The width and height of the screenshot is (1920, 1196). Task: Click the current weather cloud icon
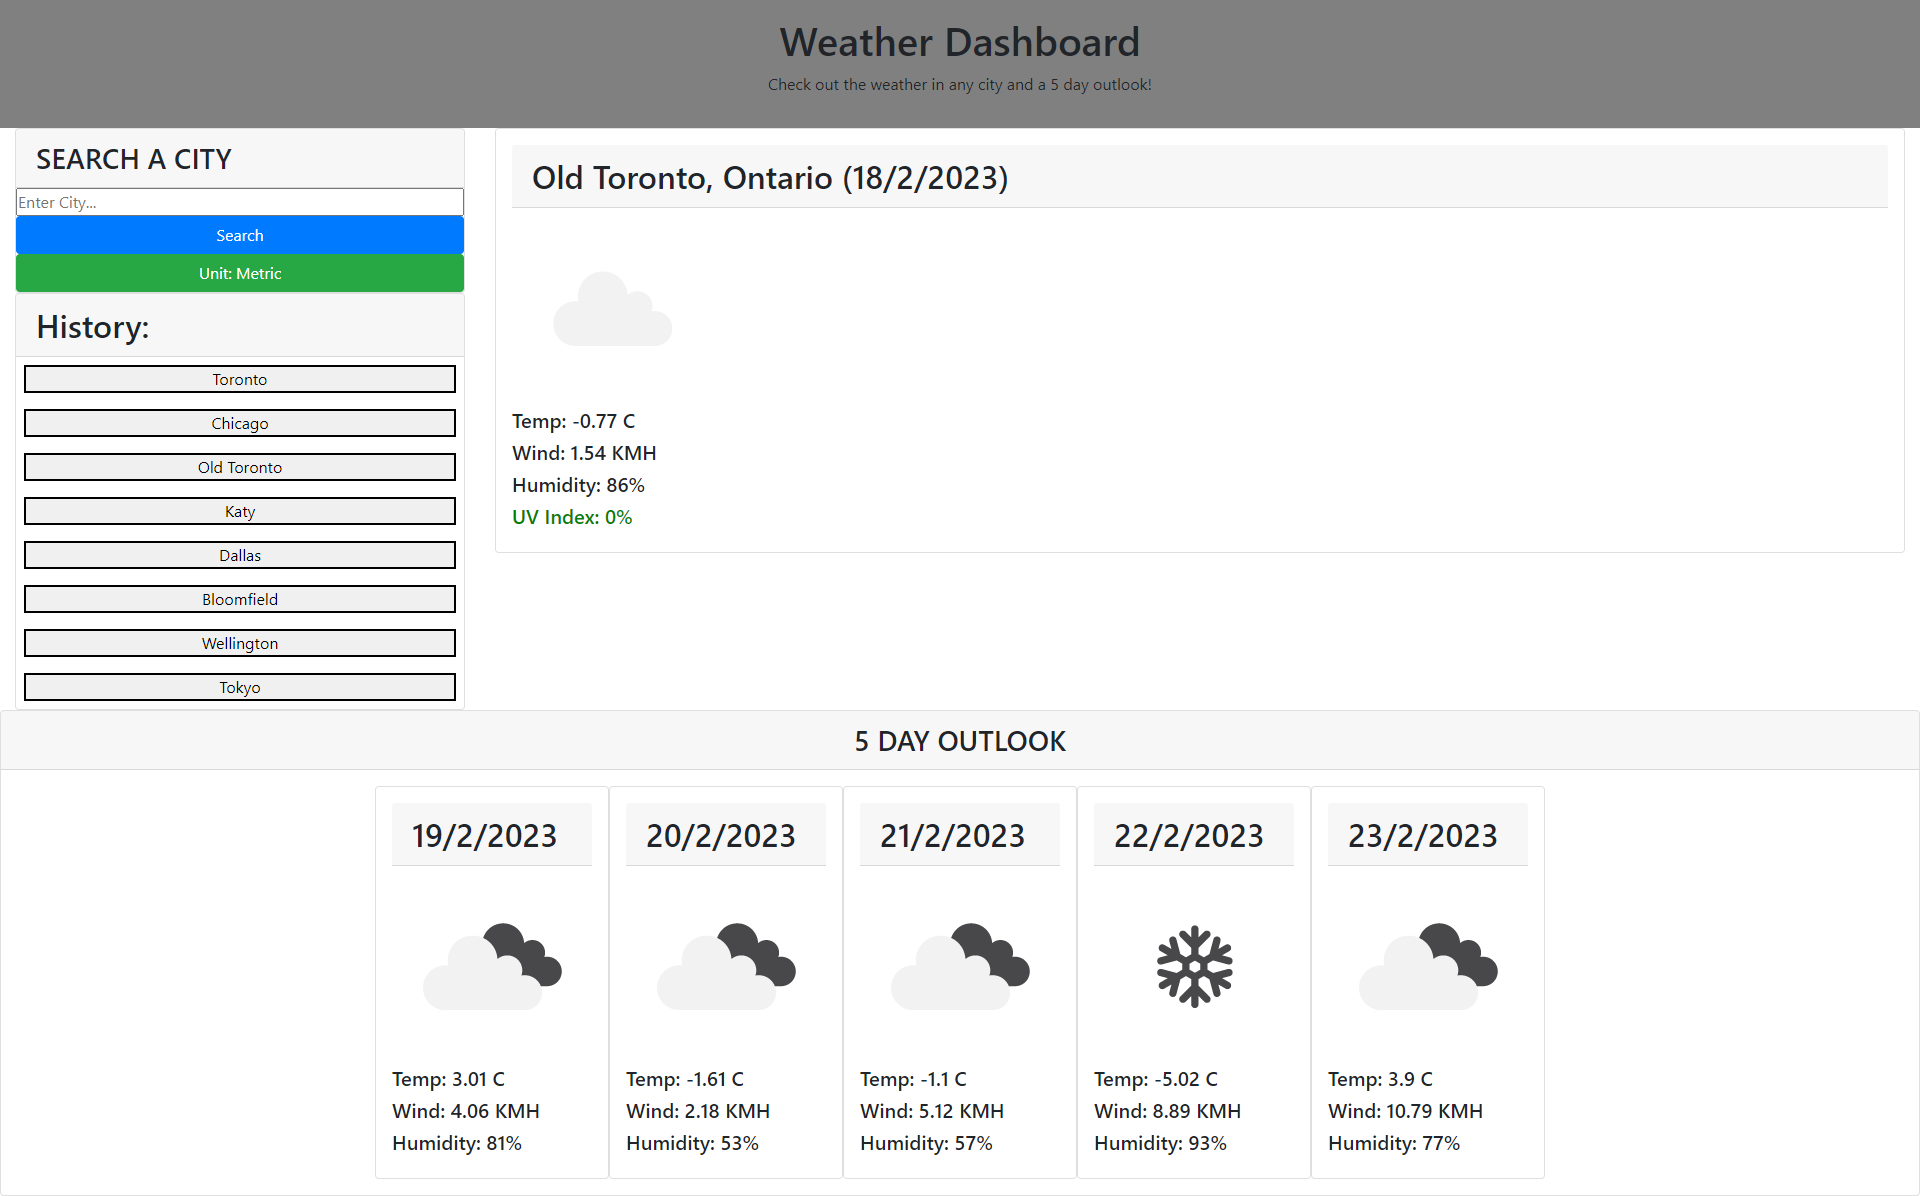coord(612,310)
